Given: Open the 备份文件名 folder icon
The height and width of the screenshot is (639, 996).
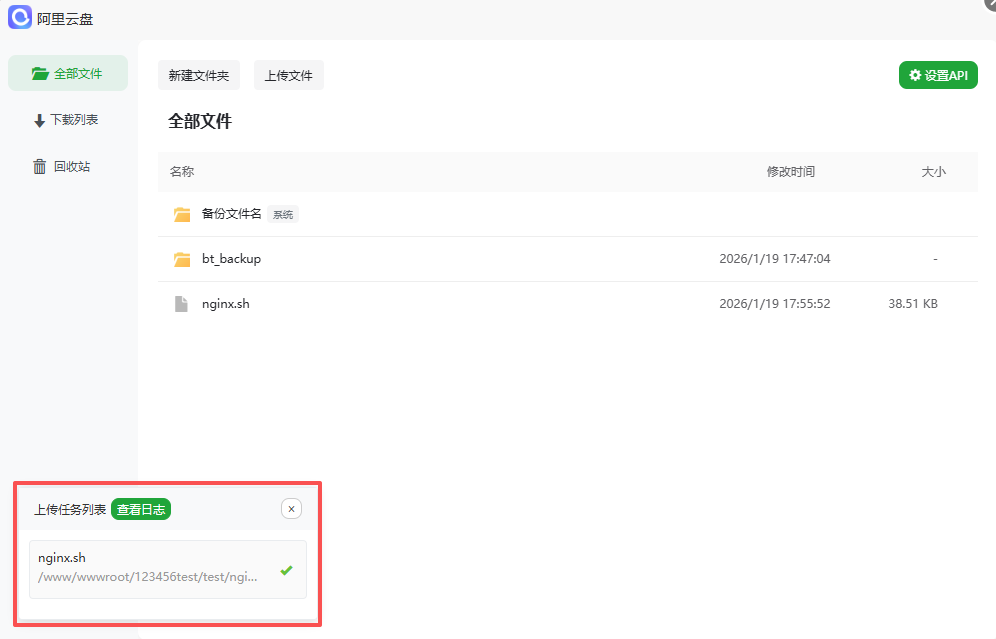Looking at the screenshot, I should pyautogui.click(x=181, y=213).
